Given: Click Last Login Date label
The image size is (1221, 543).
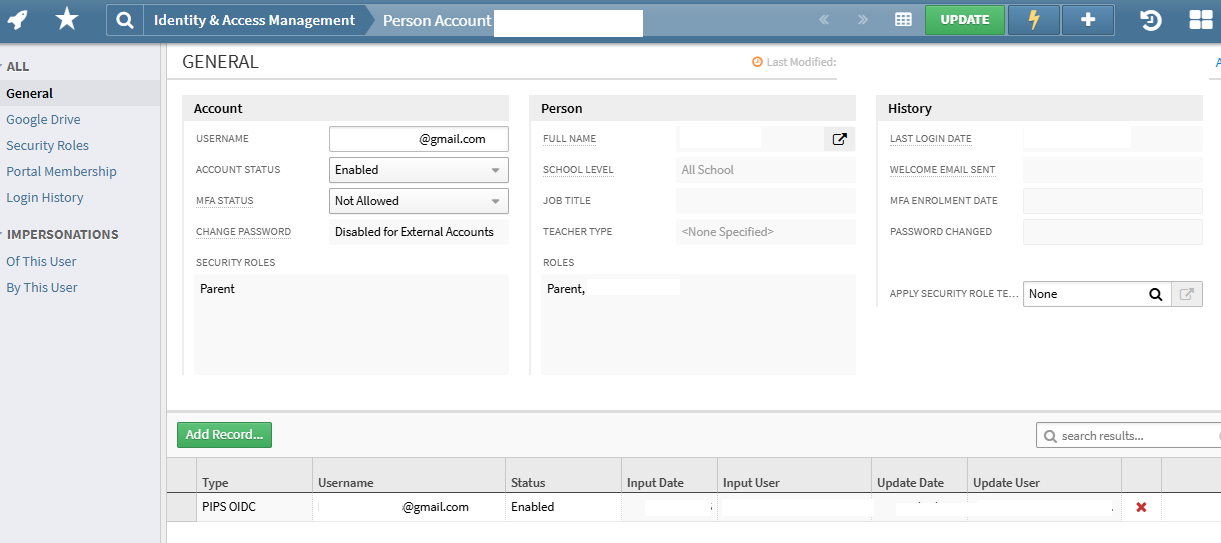Looking at the screenshot, I should click(930, 139).
